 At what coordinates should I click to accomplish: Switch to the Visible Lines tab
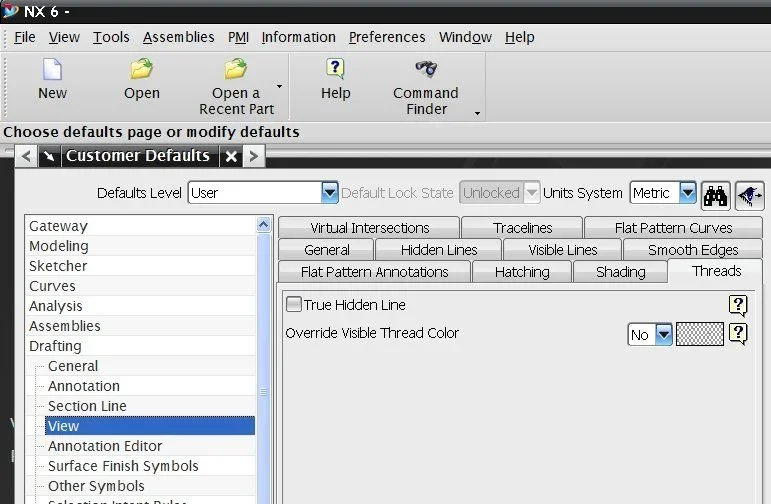click(x=563, y=250)
